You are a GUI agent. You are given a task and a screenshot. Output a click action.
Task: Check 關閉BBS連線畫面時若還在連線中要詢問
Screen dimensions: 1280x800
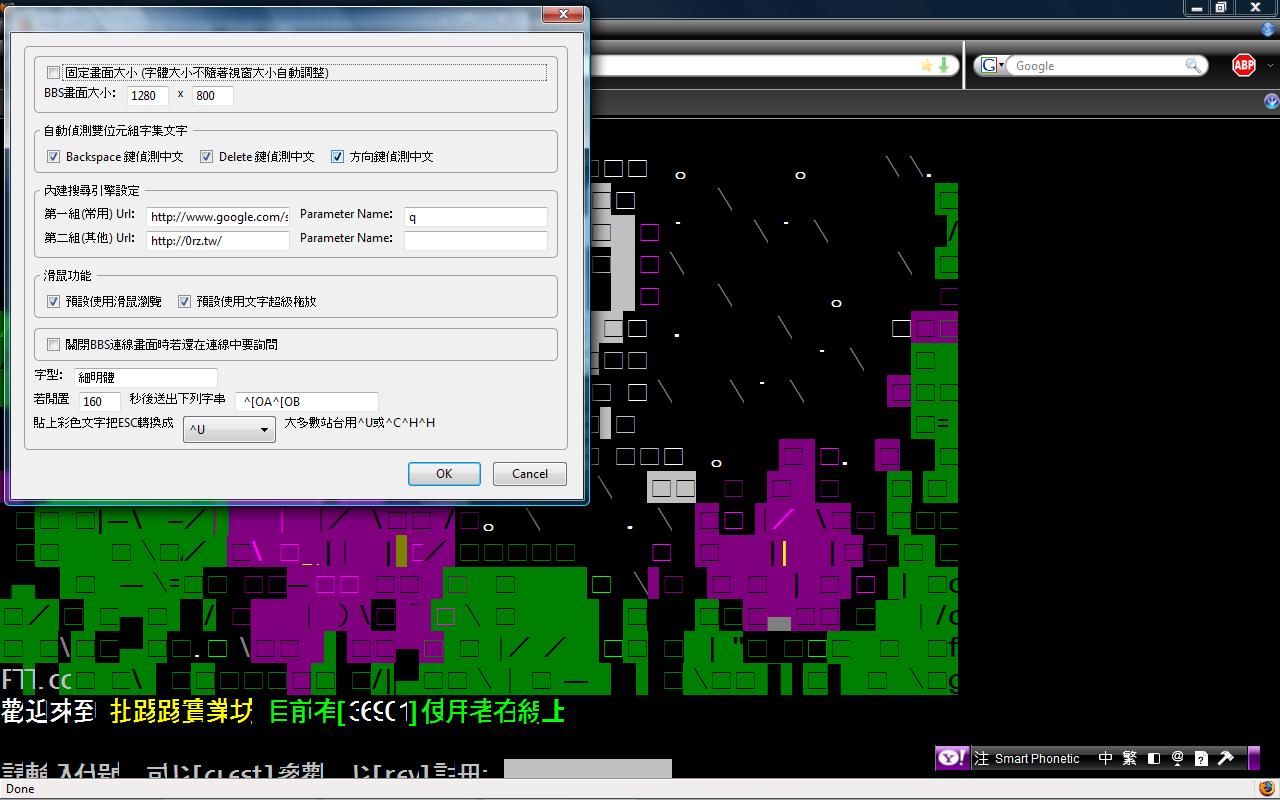point(54,344)
